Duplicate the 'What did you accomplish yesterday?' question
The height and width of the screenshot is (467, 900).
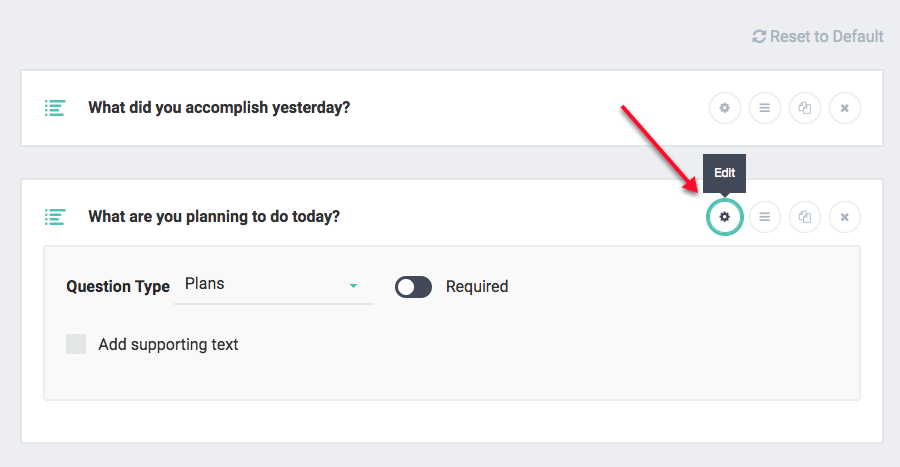tap(805, 108)
